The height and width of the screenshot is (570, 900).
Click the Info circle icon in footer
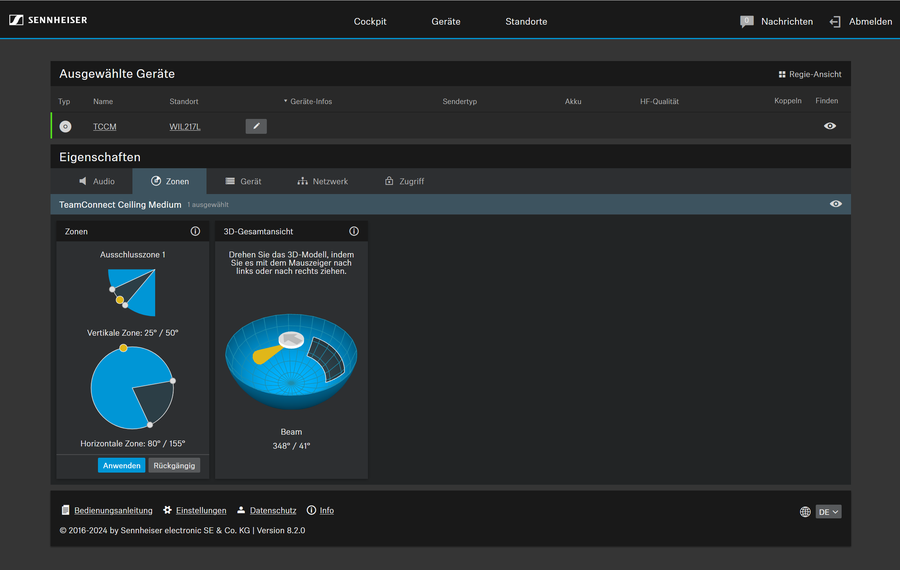311,510
